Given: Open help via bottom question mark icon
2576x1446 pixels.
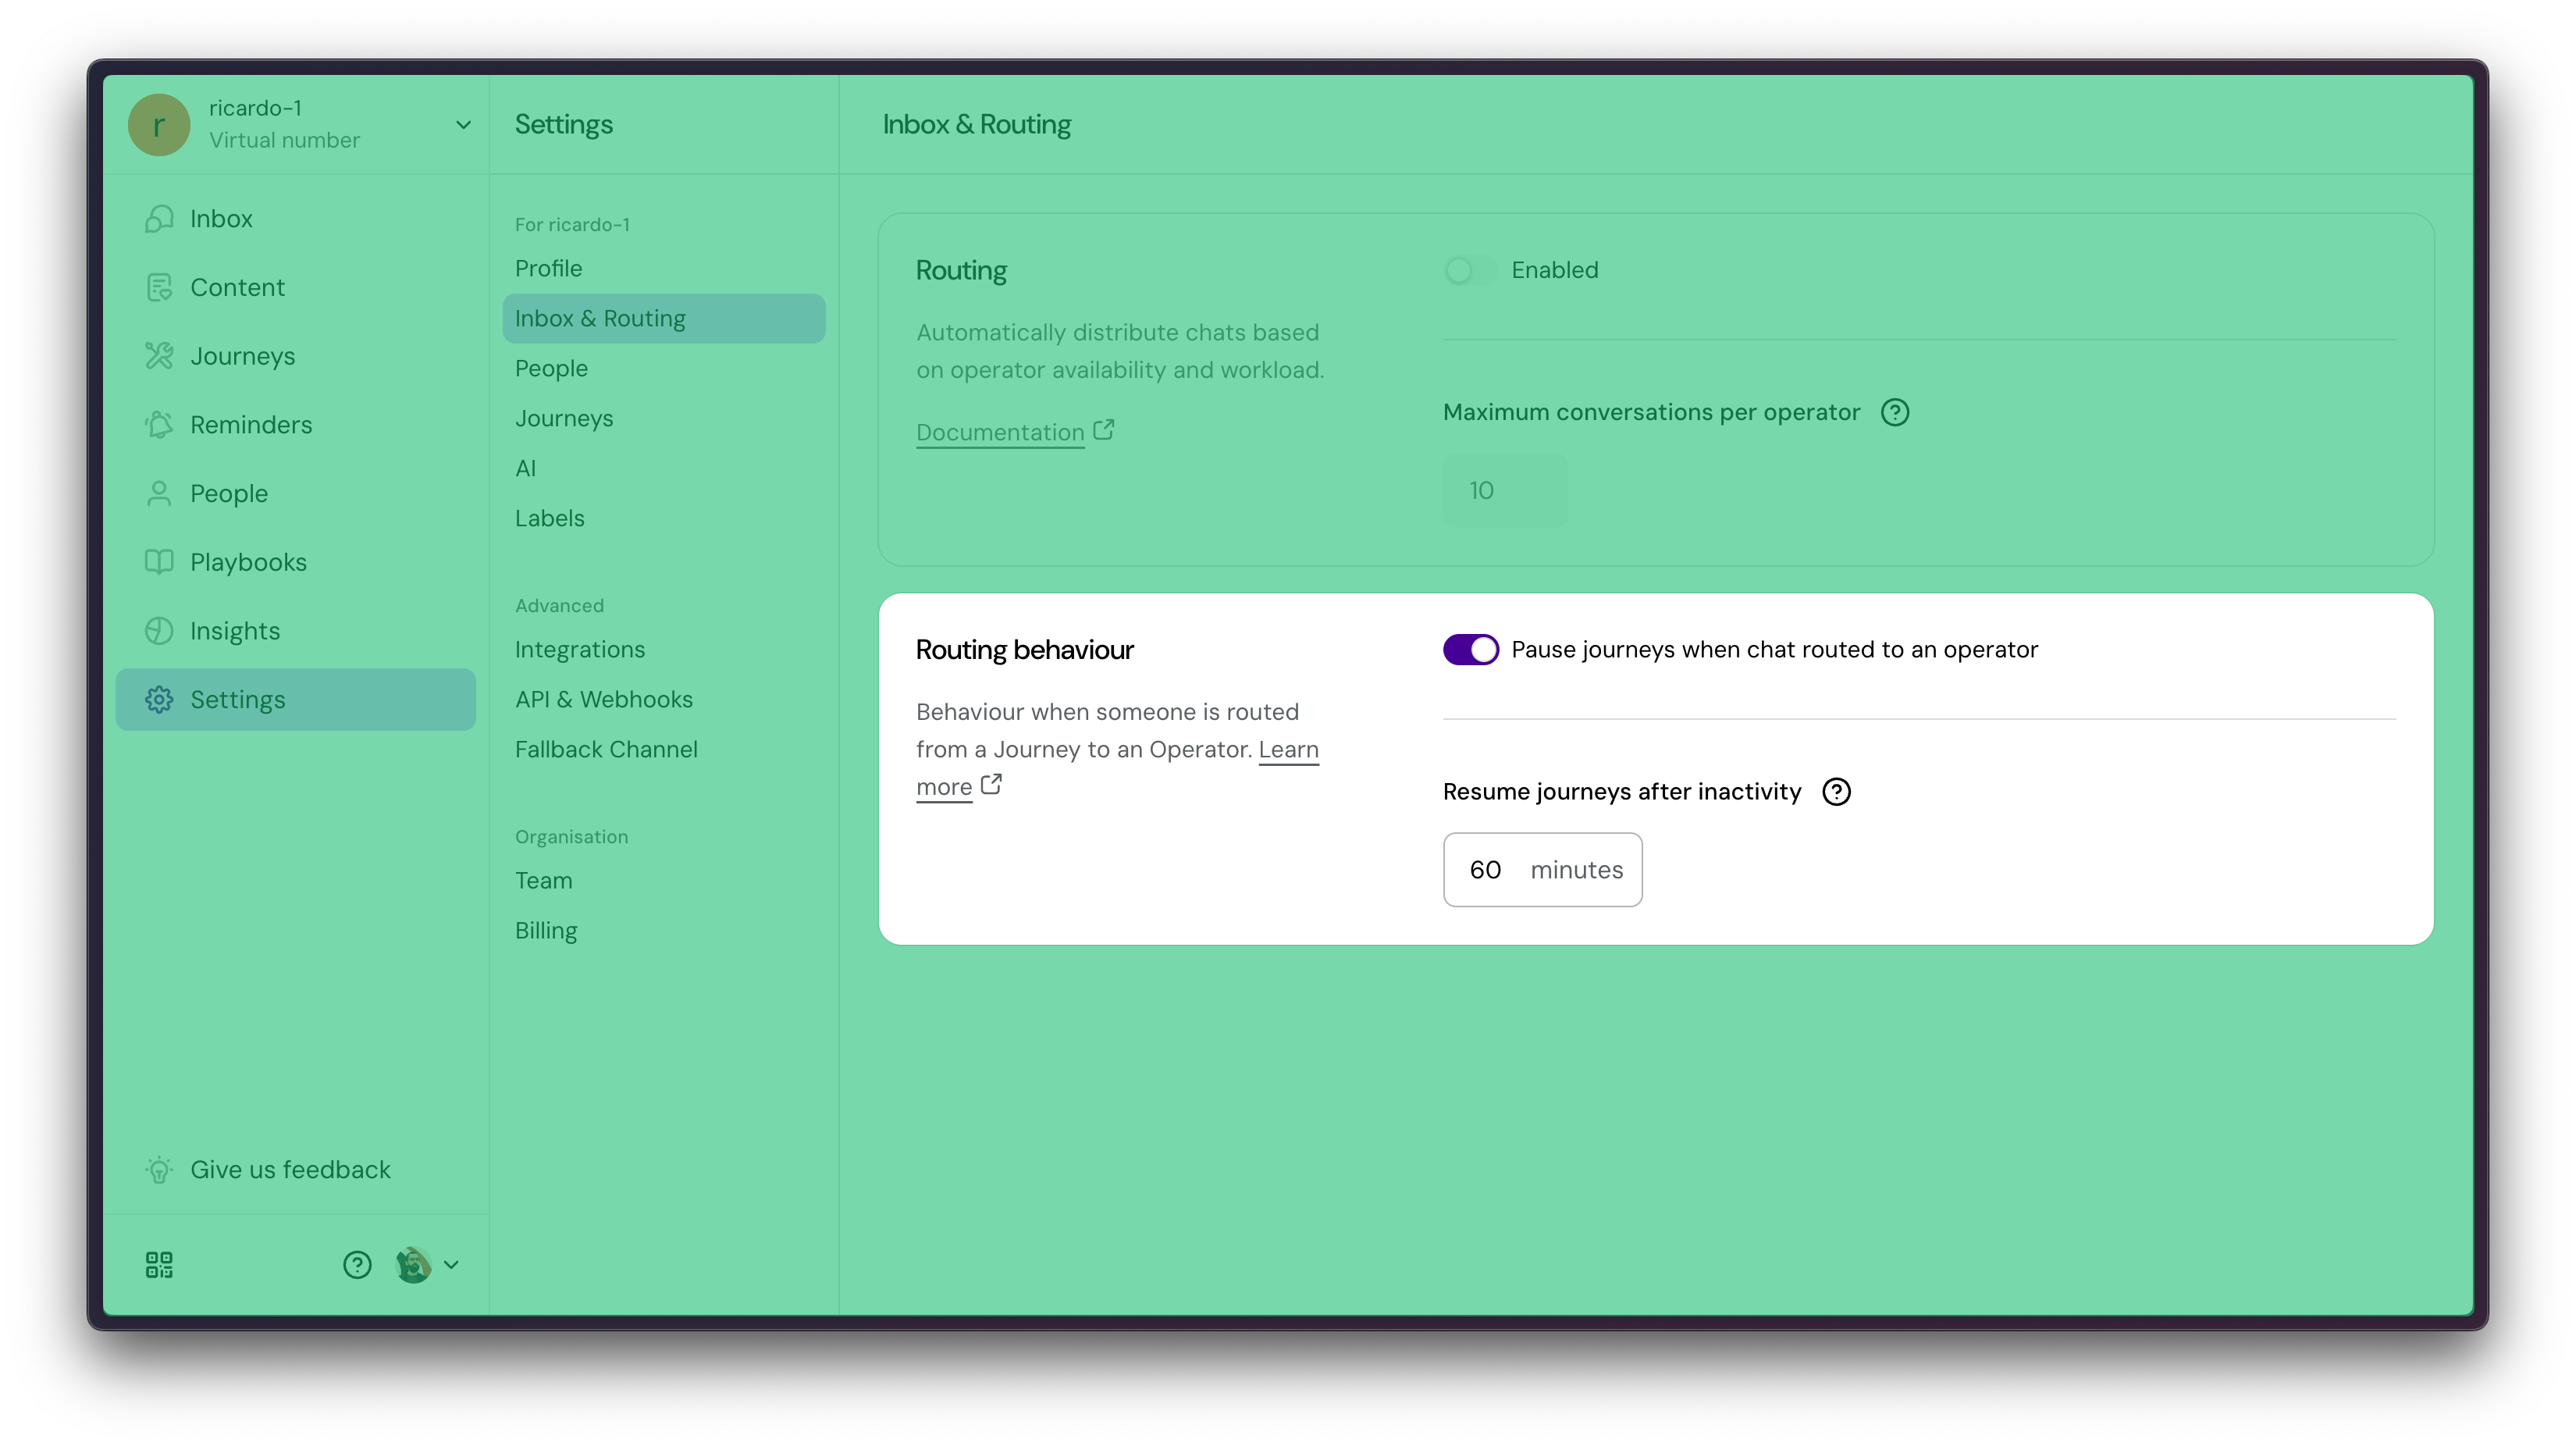Looking at the screenshot, I should [357, 1265].
